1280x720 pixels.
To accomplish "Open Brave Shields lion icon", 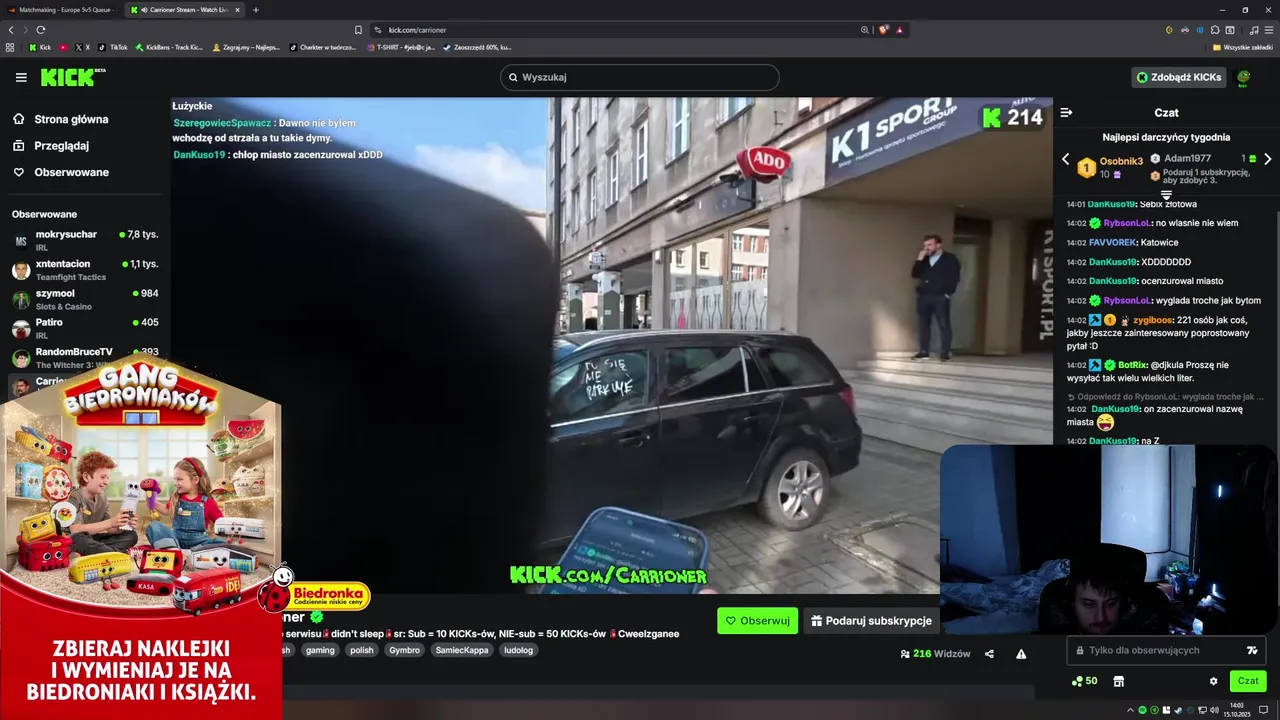I will [x=884, y=30].
